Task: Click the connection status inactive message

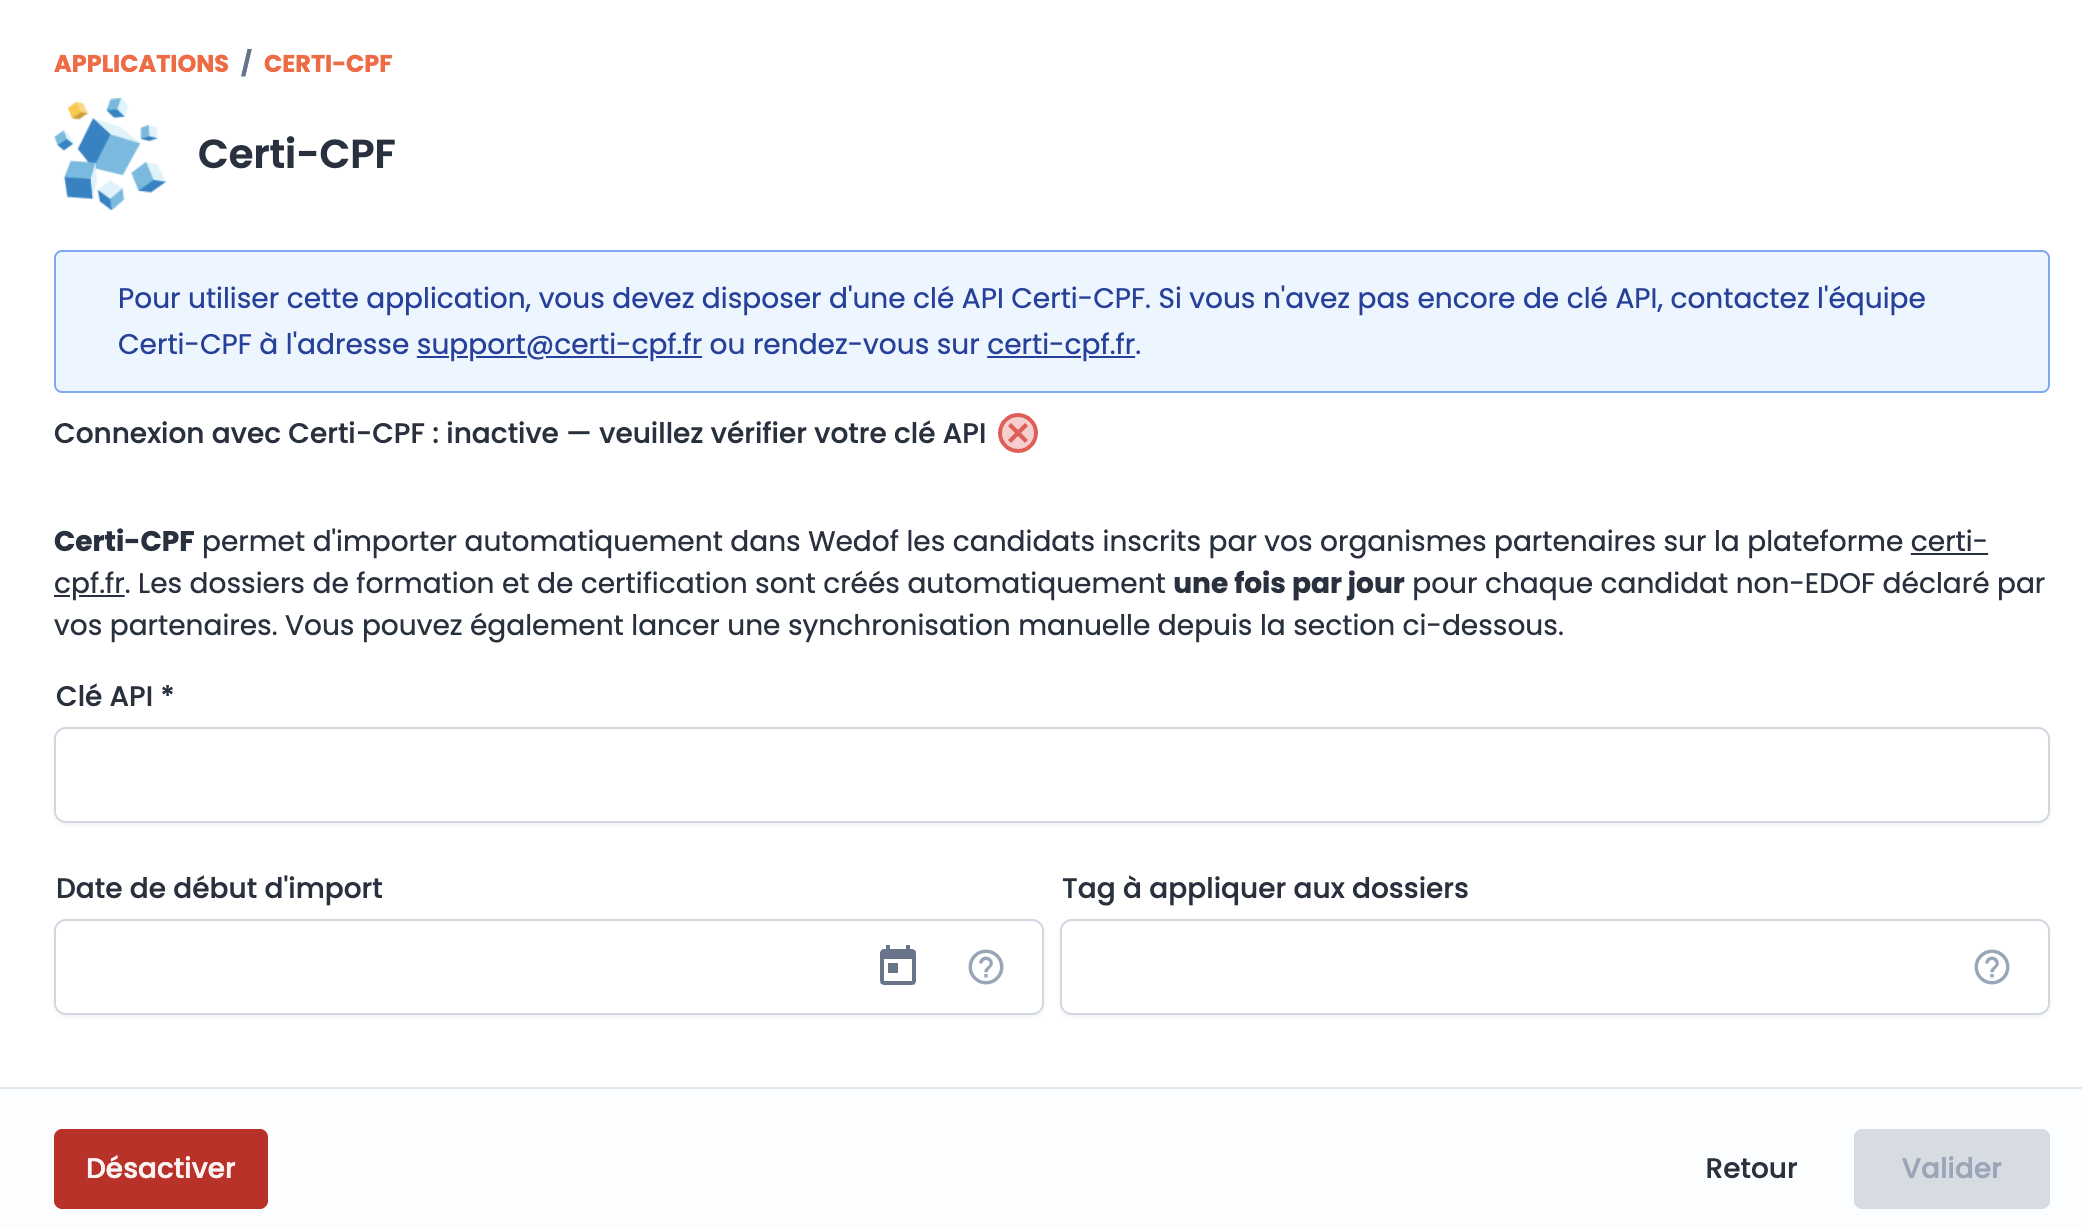Action: 520,433
